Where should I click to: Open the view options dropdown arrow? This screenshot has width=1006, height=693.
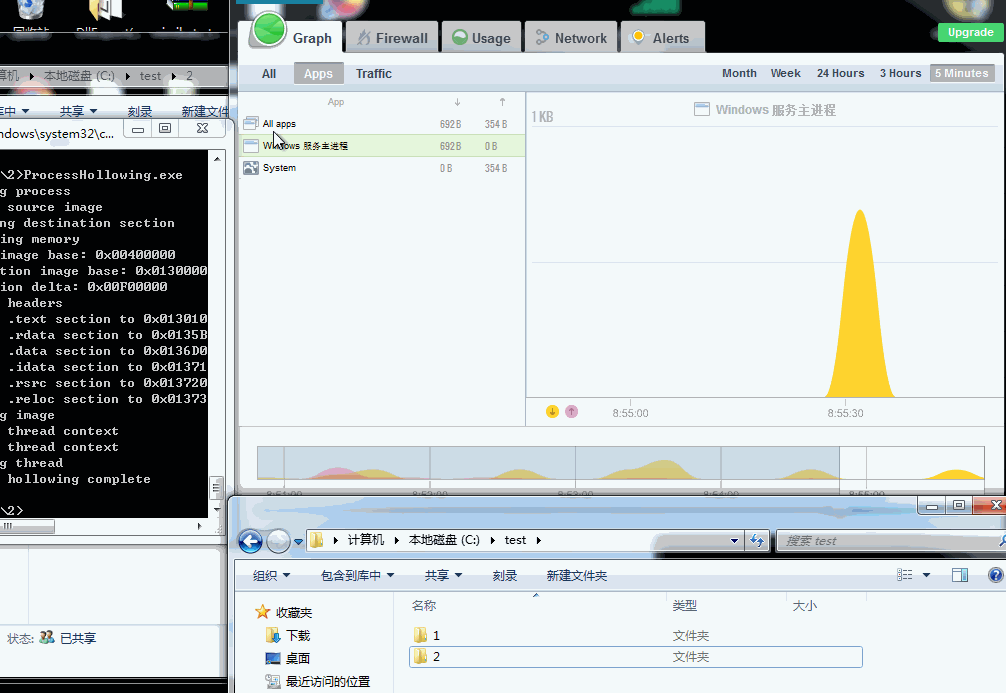click(x=926, y=575)
